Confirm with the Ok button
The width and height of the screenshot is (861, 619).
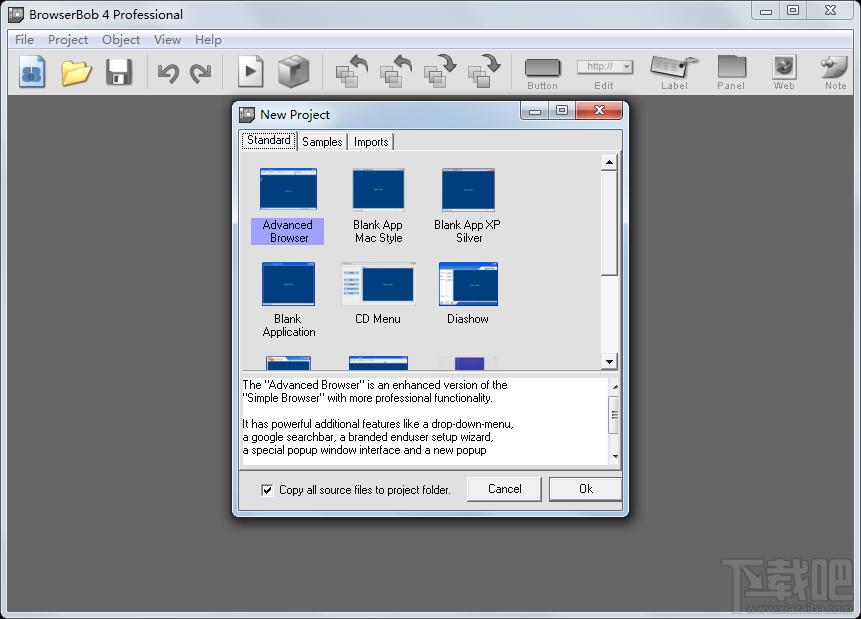tap(585, 489)
